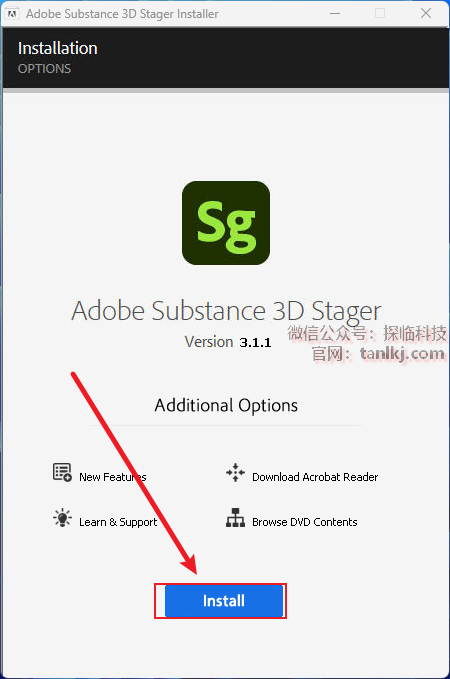Click the Additional Options heading
This screenshot has height=679, width=450.
click(x=226, y=406)
